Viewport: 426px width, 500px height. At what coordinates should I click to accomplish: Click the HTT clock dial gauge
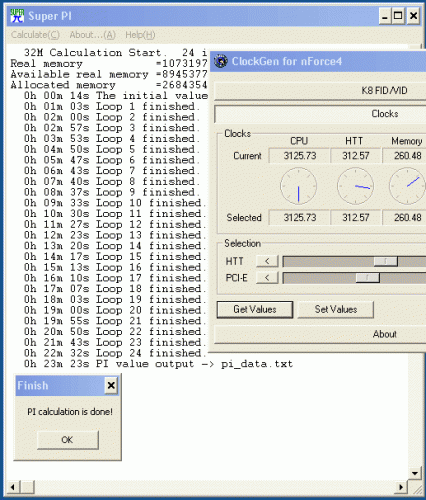click(355, 186)
